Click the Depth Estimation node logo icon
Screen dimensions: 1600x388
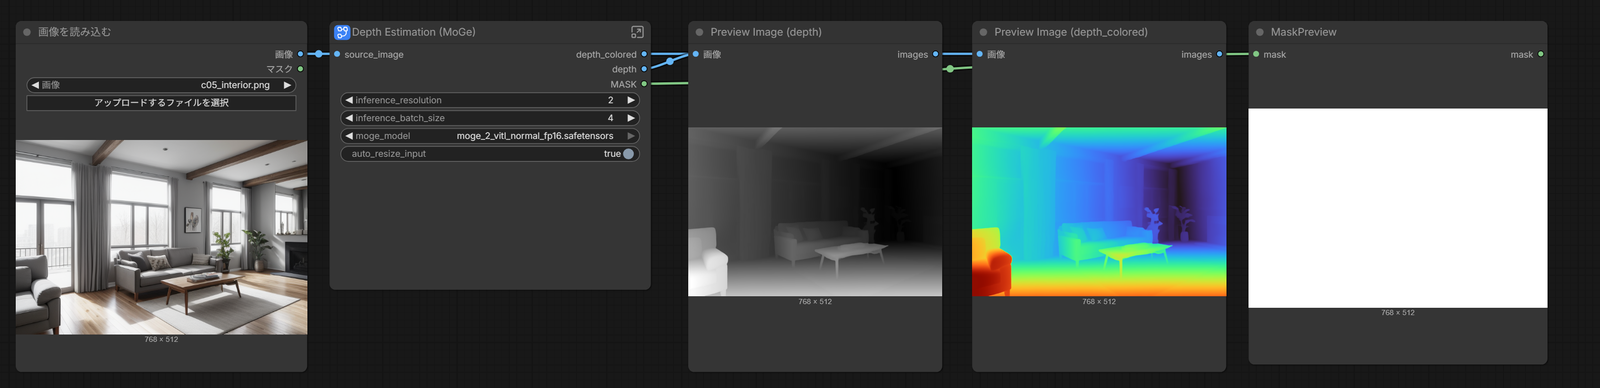pos(342,32)
